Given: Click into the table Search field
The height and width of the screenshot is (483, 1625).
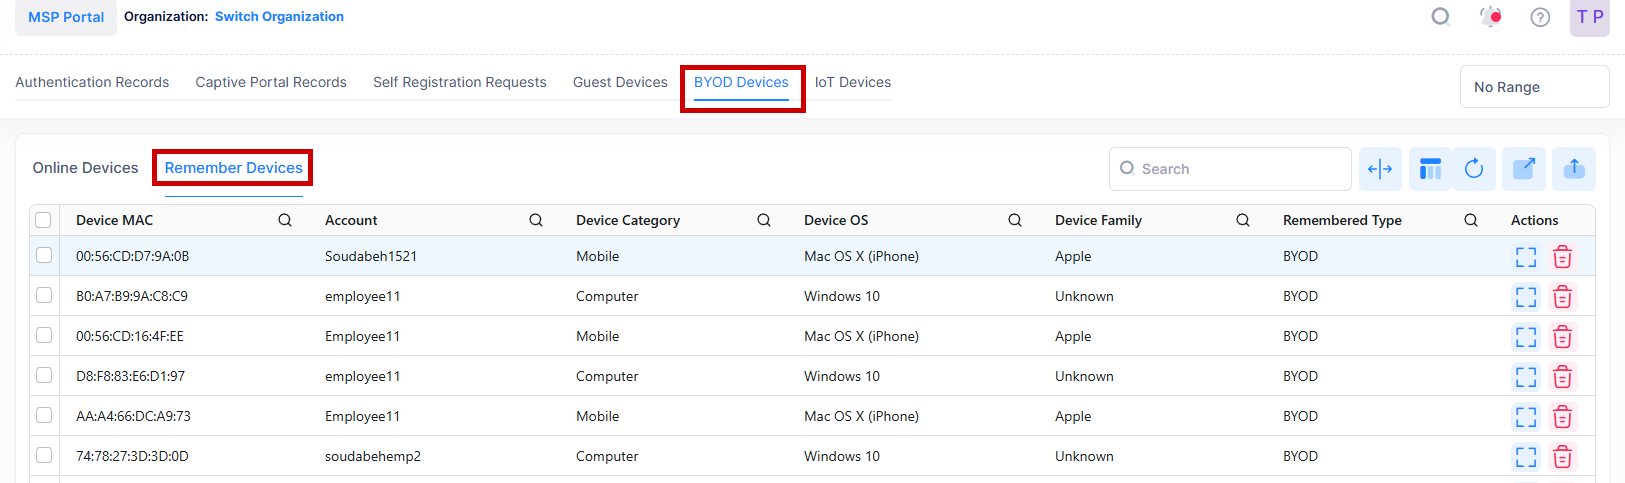Looking at the screenshot, I should 1230,169.
